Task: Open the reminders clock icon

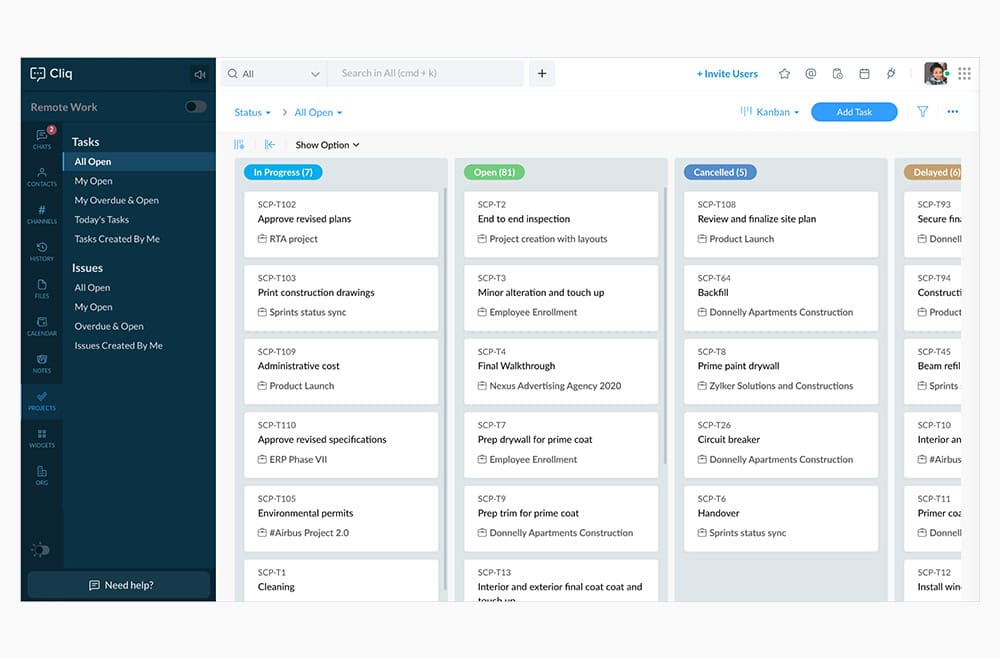Action: point(837,74)
